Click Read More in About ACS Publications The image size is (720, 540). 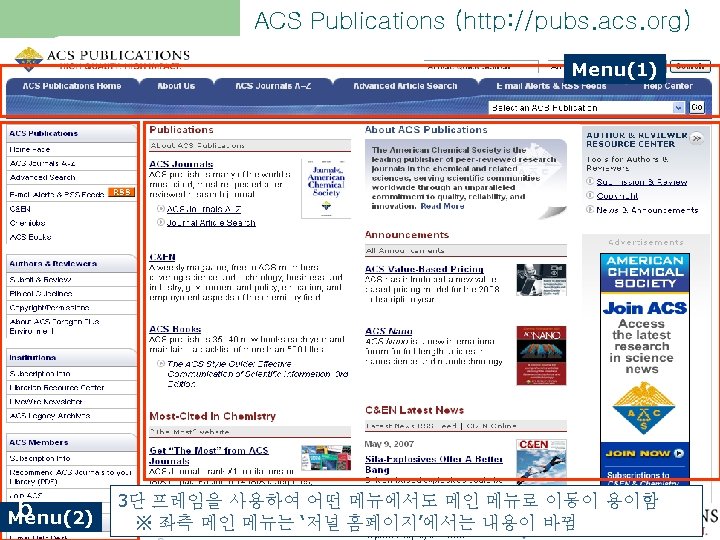pos(442,206)
